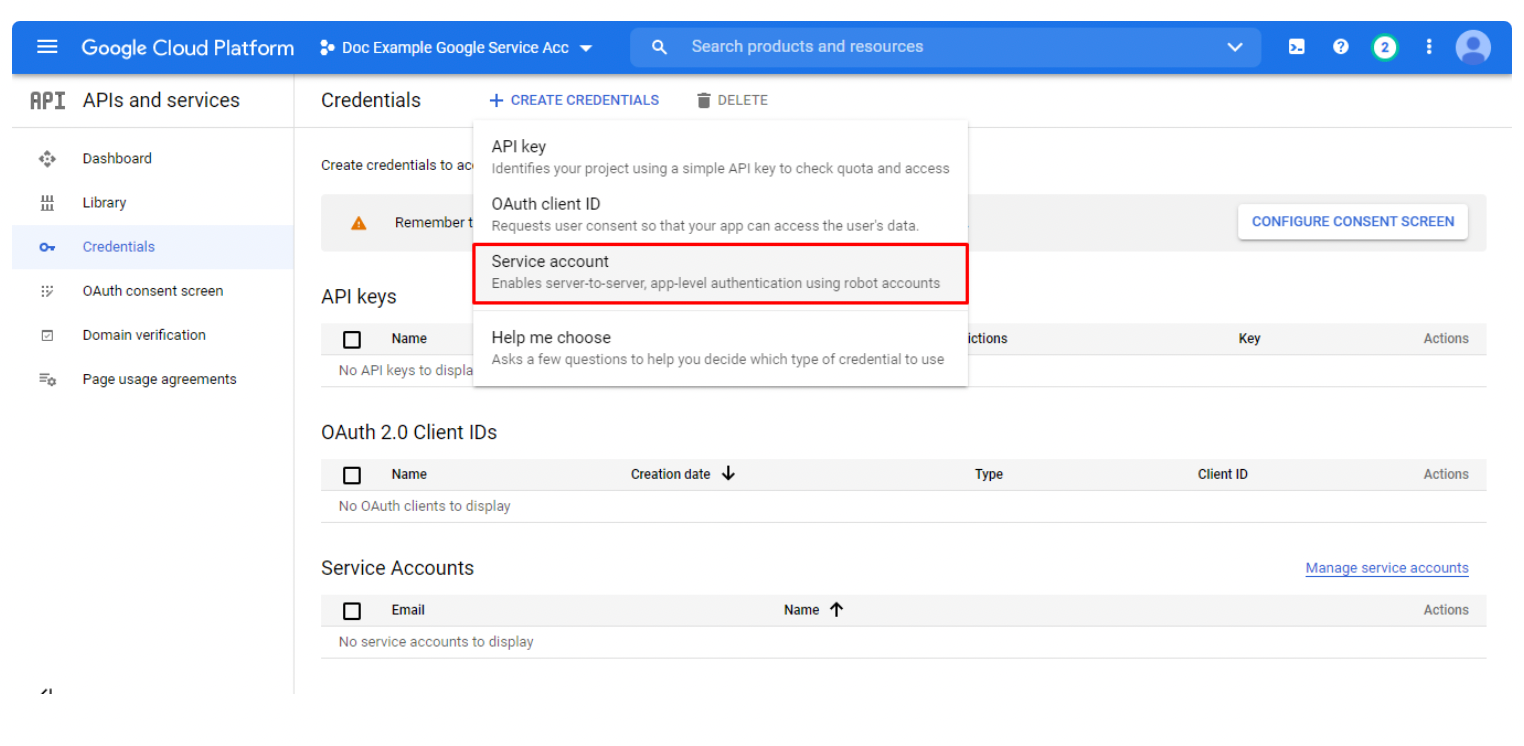Go to OAuth consent screen page
The width and height of the screenshot is (1524, 746).
point(153,291)
